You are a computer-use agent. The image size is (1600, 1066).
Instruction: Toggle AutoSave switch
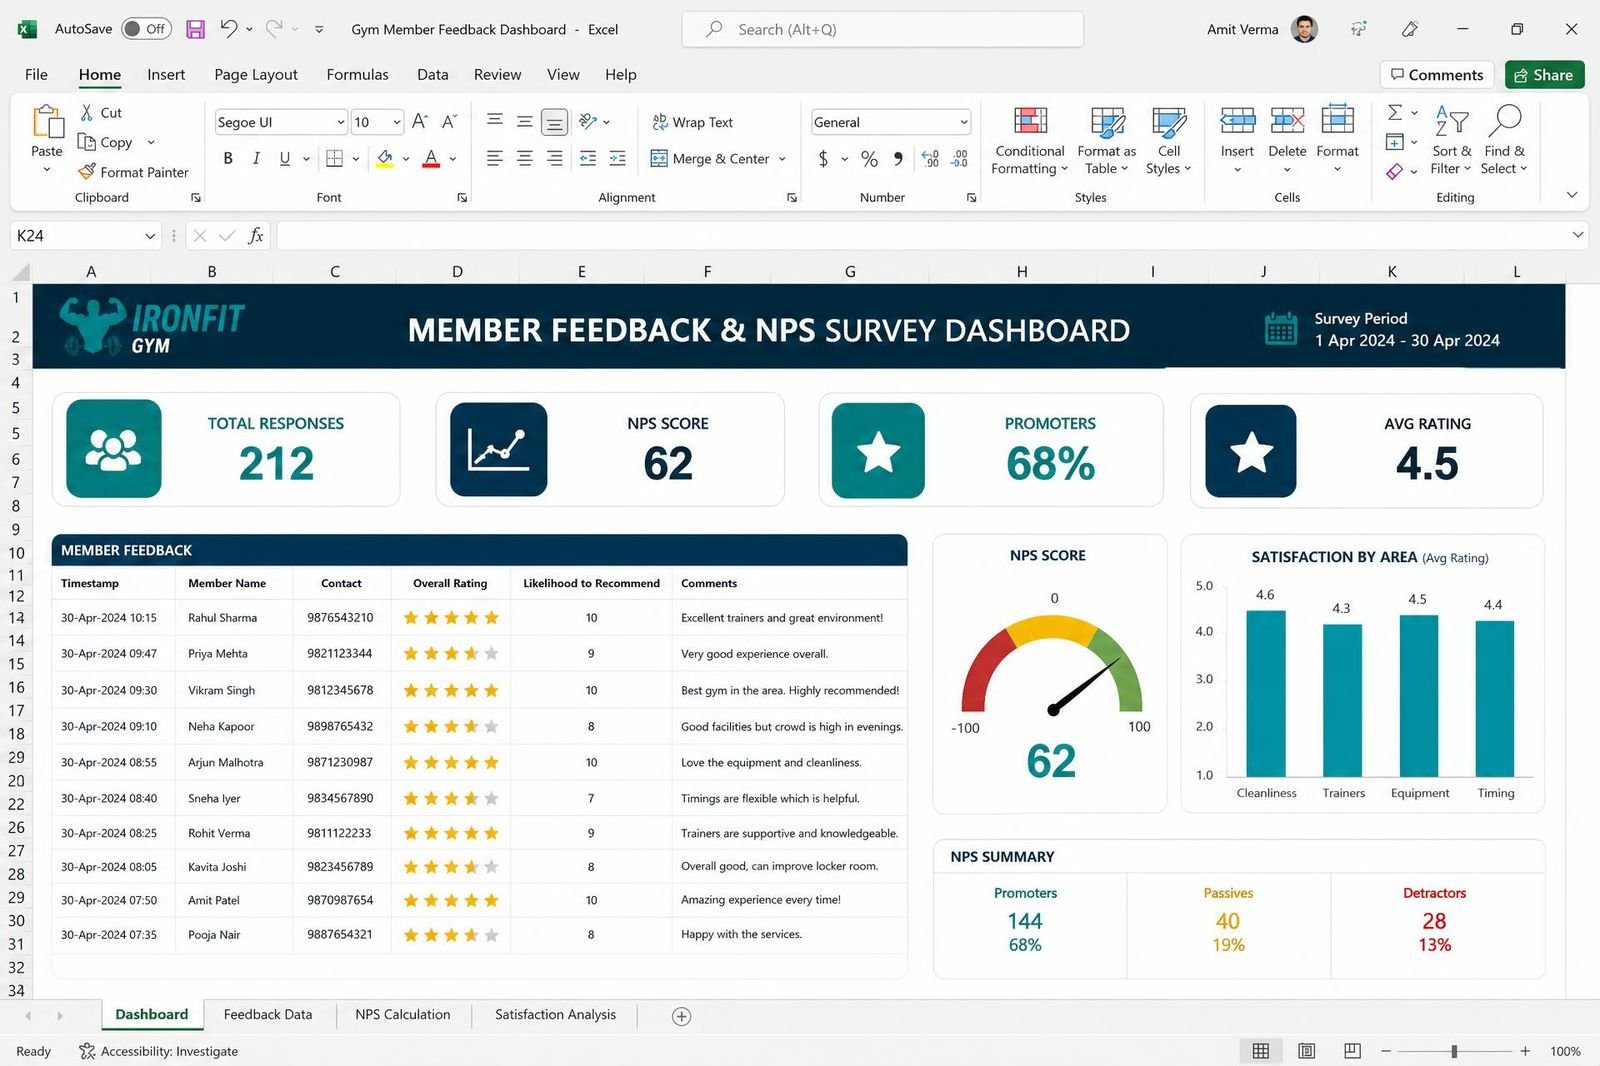(x=146, y=29)
